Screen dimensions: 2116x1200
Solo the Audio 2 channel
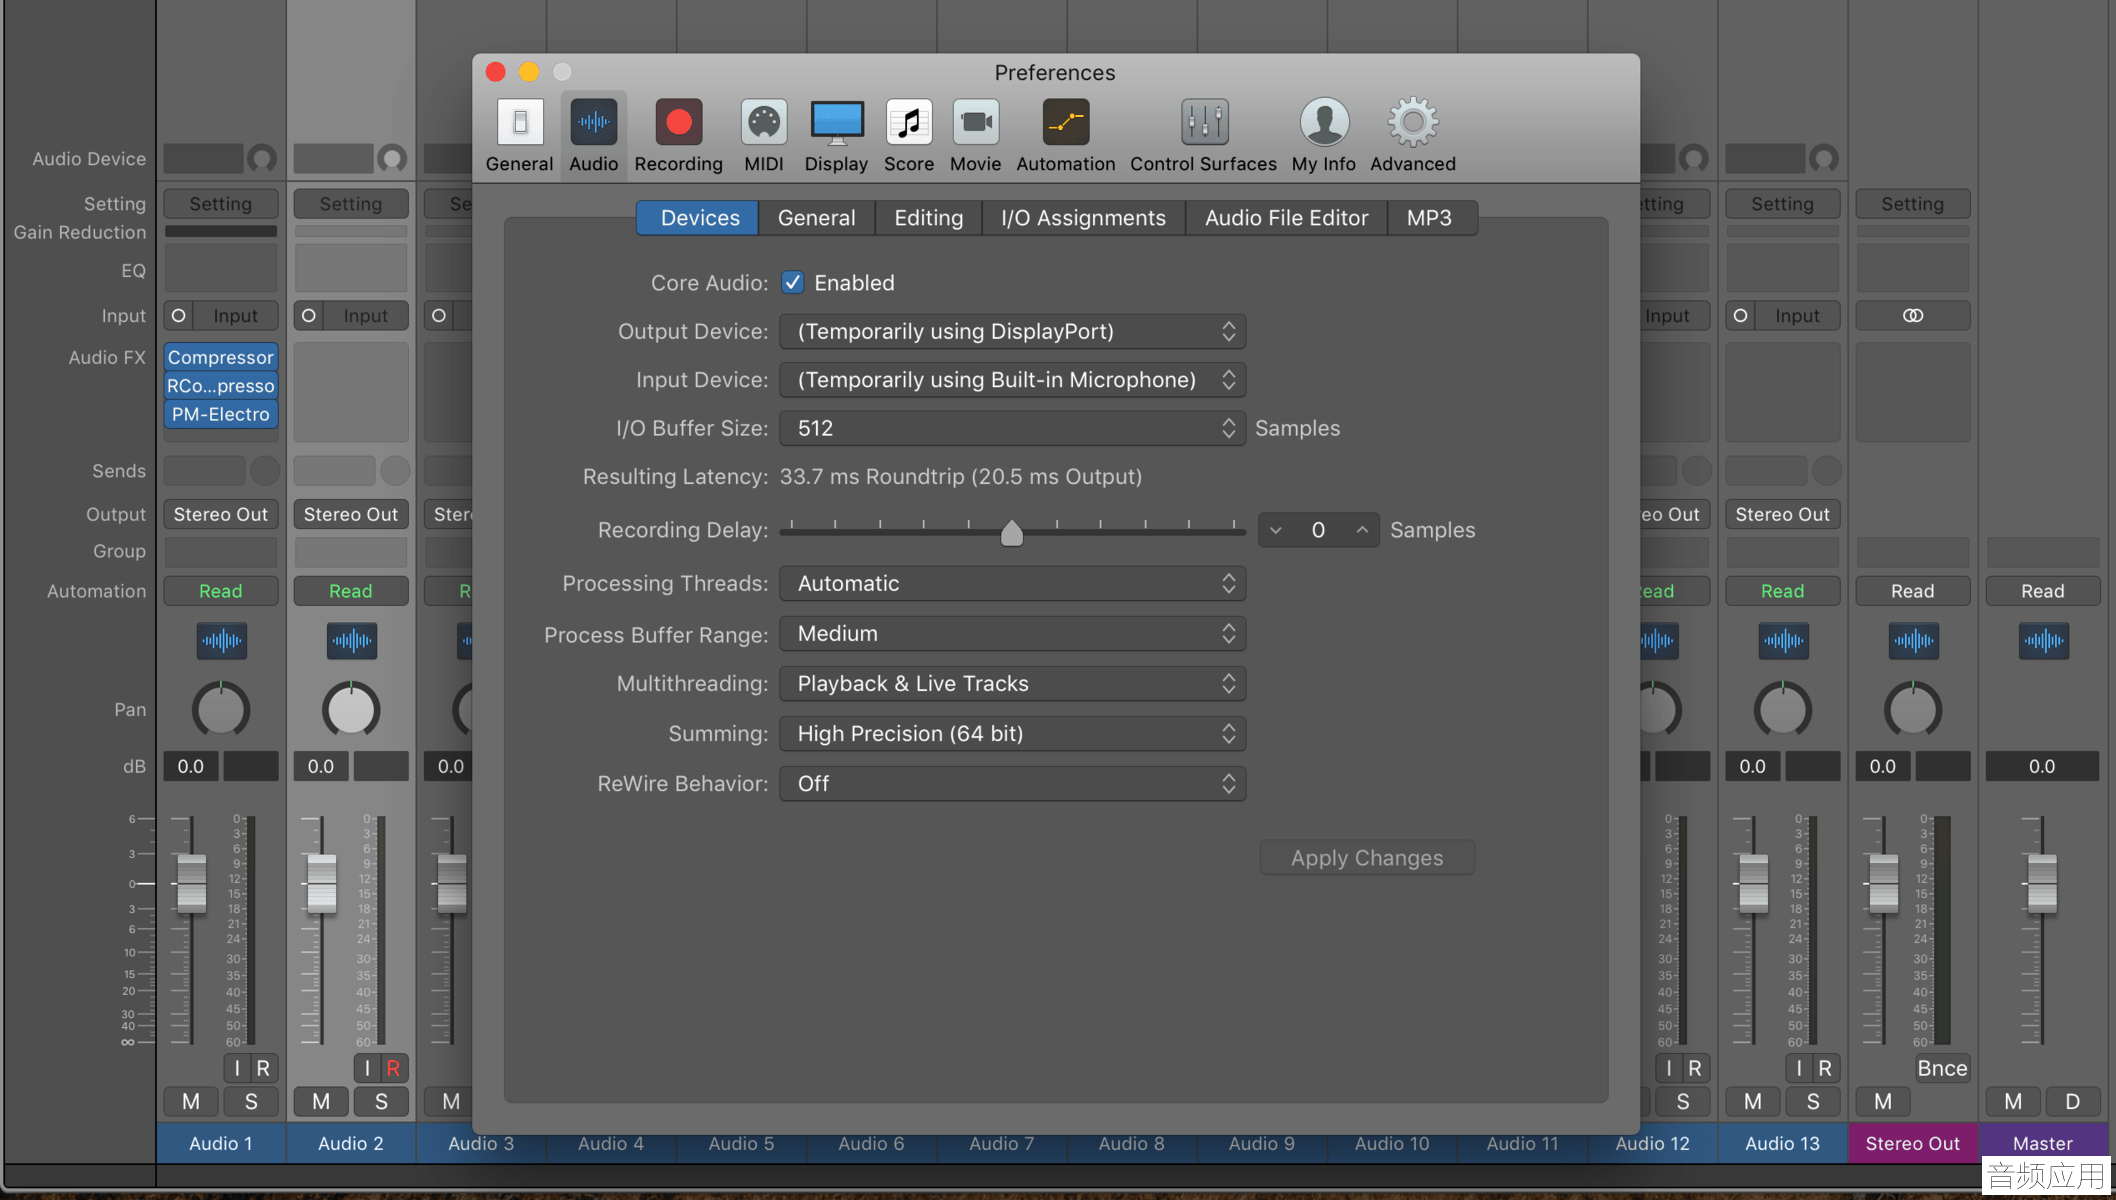click(381, 1101)
